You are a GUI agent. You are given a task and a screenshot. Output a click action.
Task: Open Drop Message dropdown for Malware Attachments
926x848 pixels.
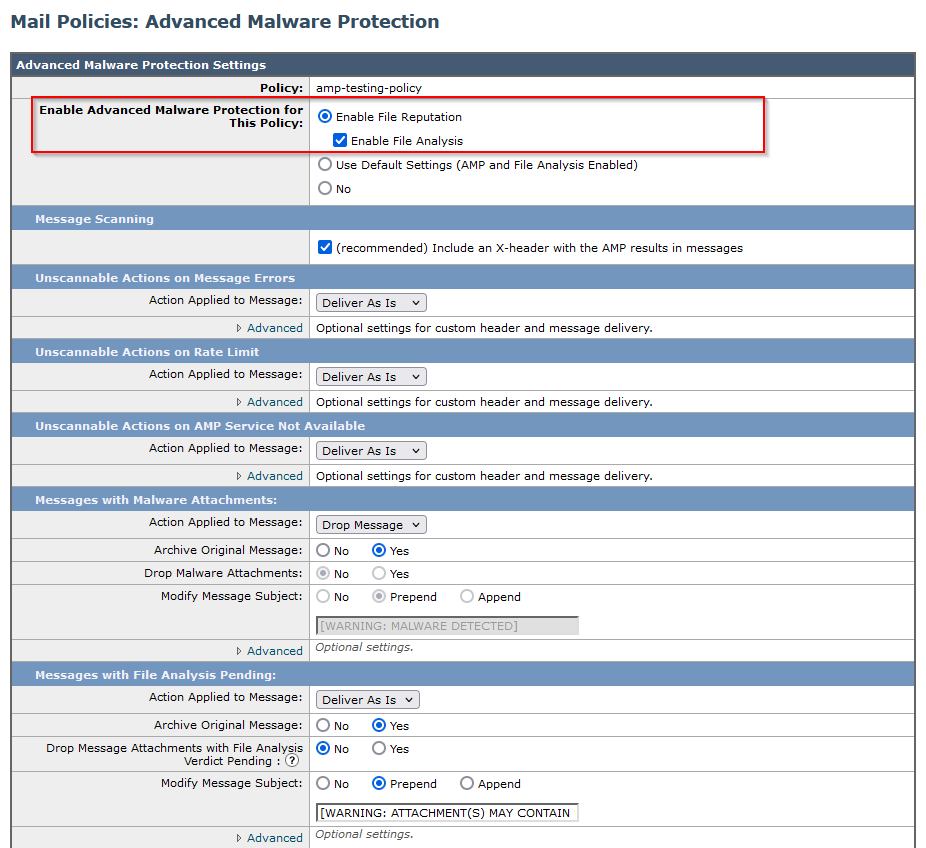(371, 524)
